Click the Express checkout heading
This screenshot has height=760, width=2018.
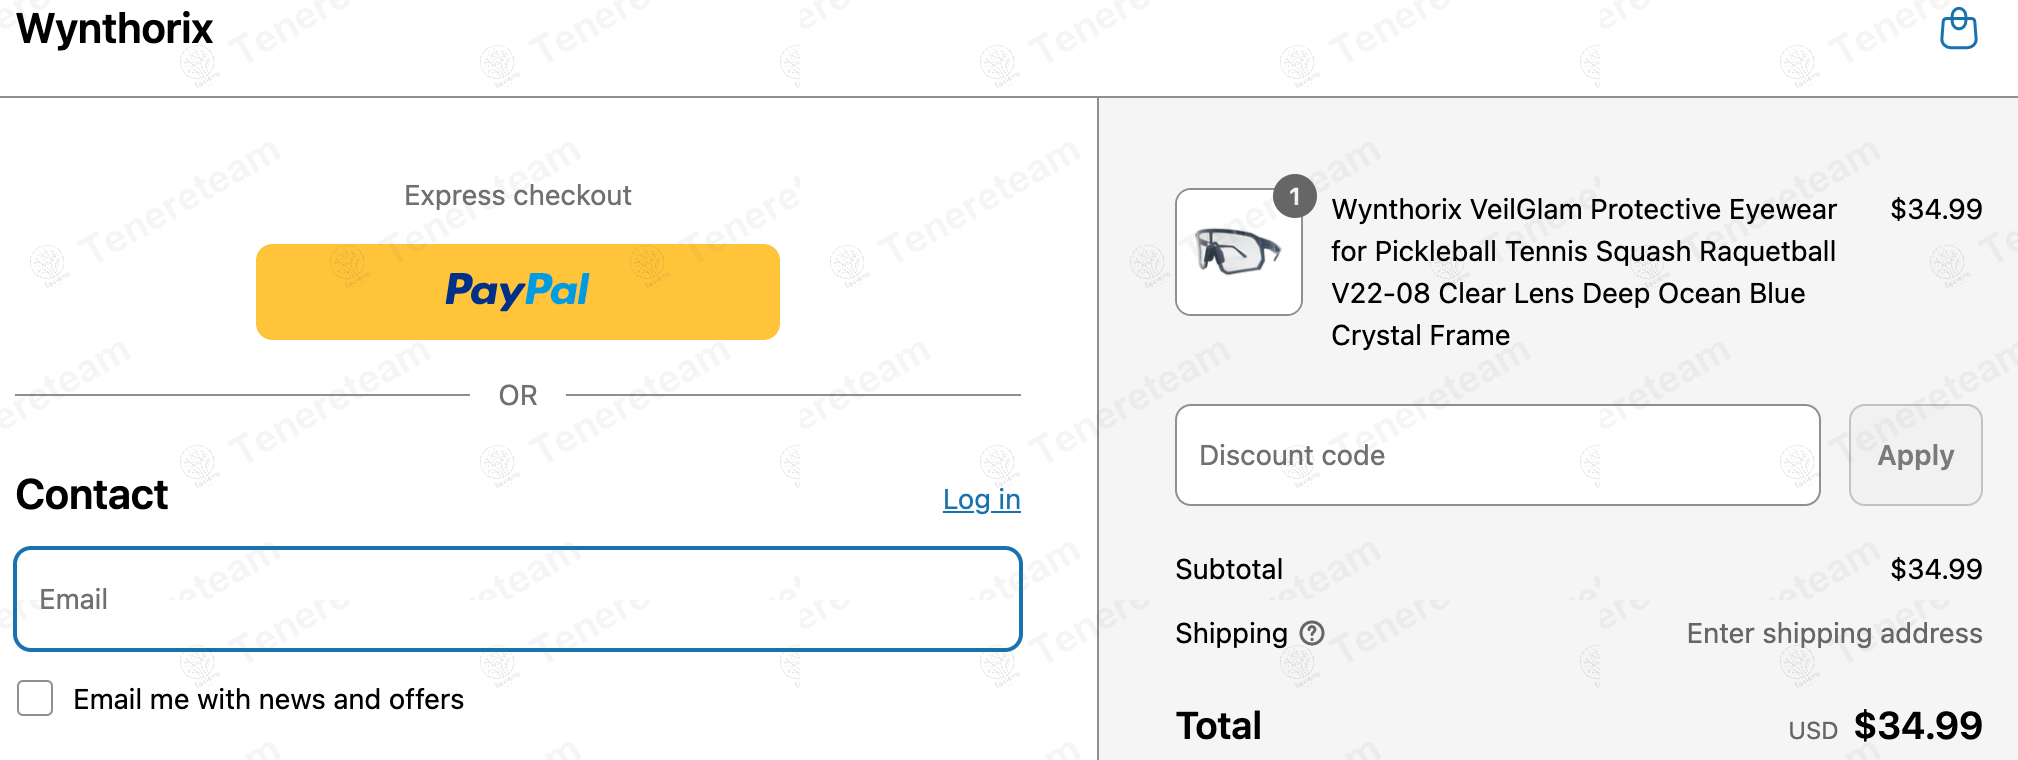518,195
